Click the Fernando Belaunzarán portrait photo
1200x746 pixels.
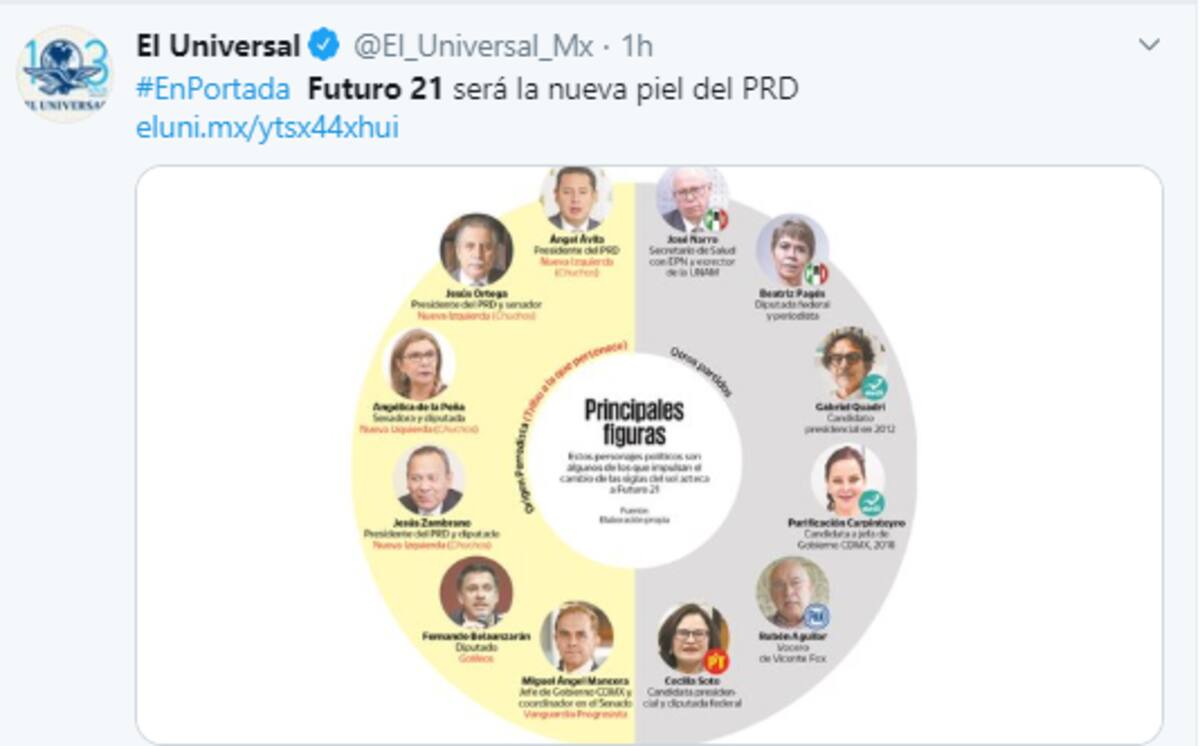tap(476, 593)
